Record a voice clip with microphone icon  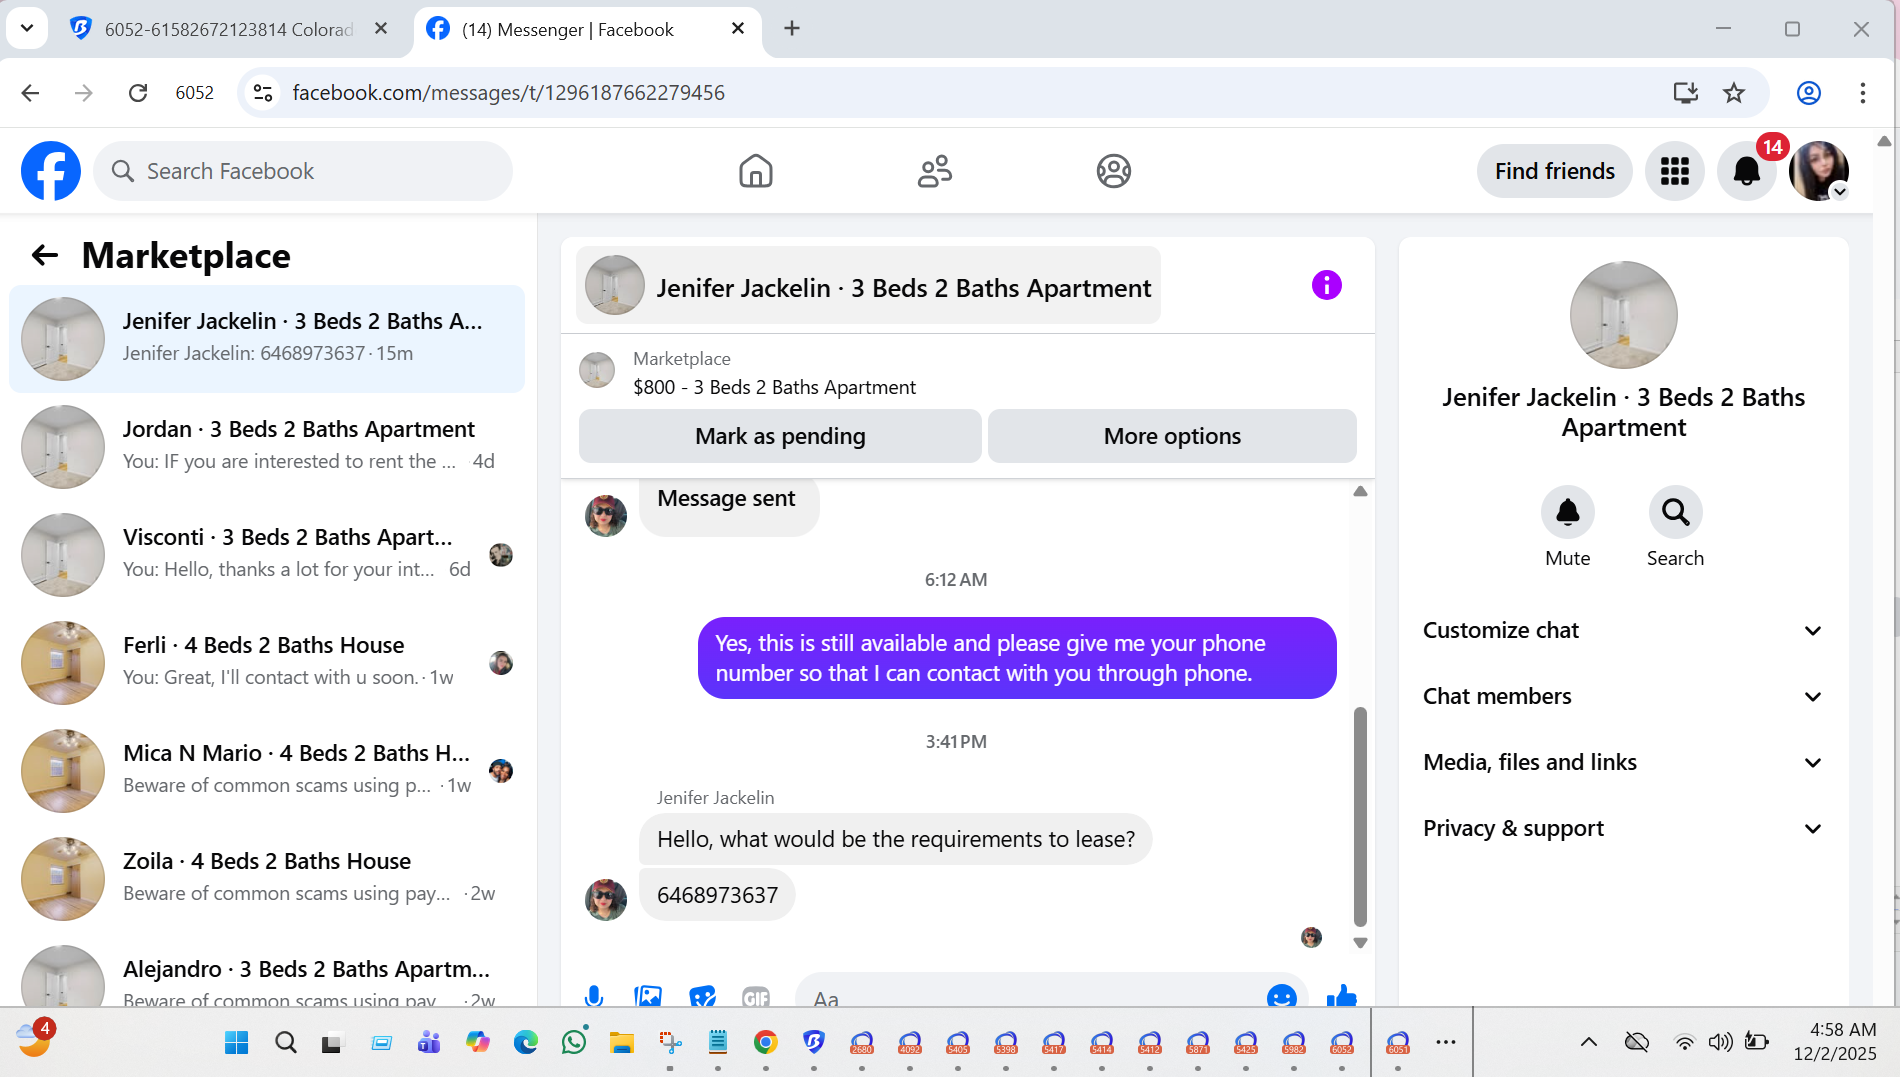tap(594, 996)
